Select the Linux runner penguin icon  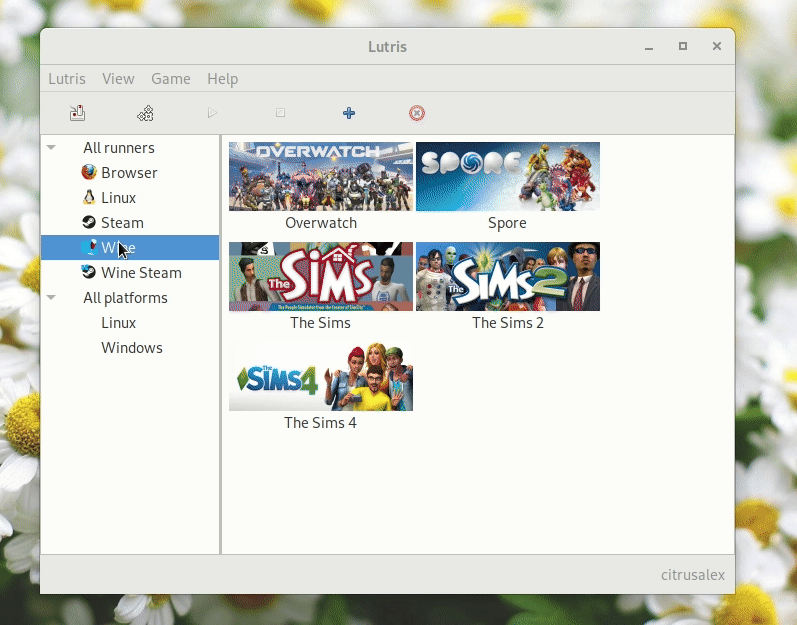89,197
